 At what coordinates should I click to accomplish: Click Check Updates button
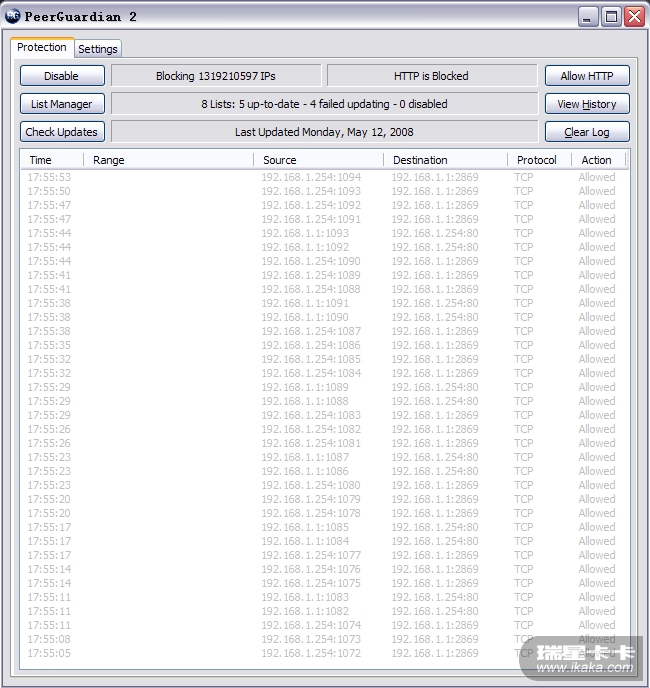pos(62,132)
